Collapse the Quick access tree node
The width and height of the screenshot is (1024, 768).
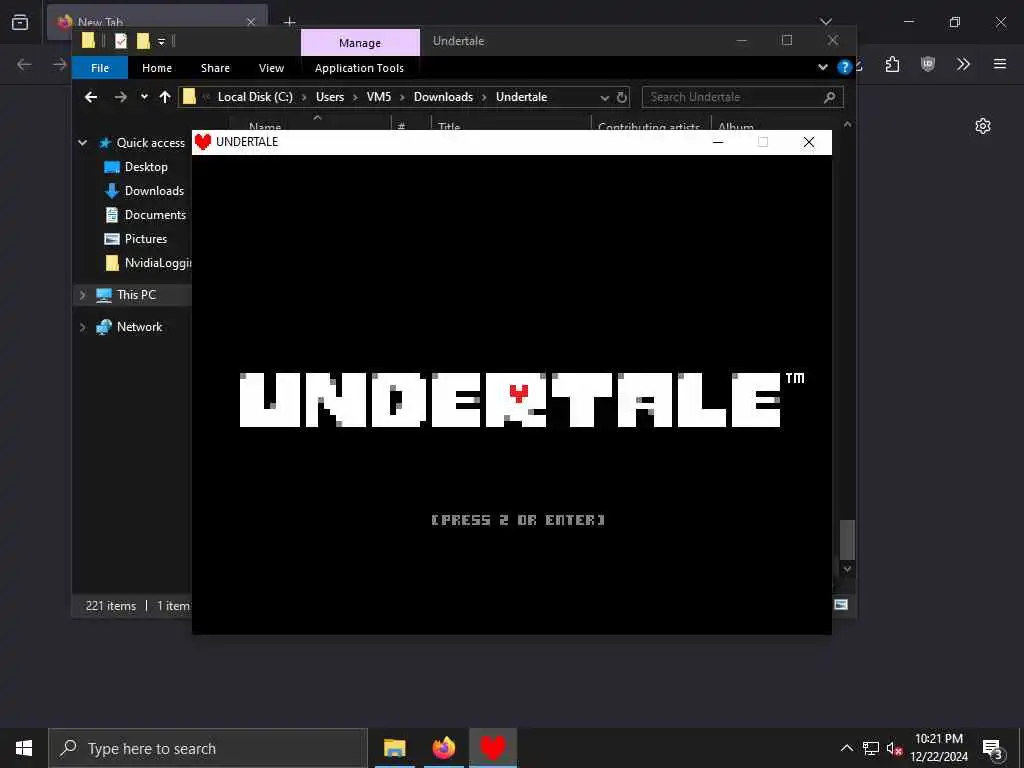tap(83, 142)
